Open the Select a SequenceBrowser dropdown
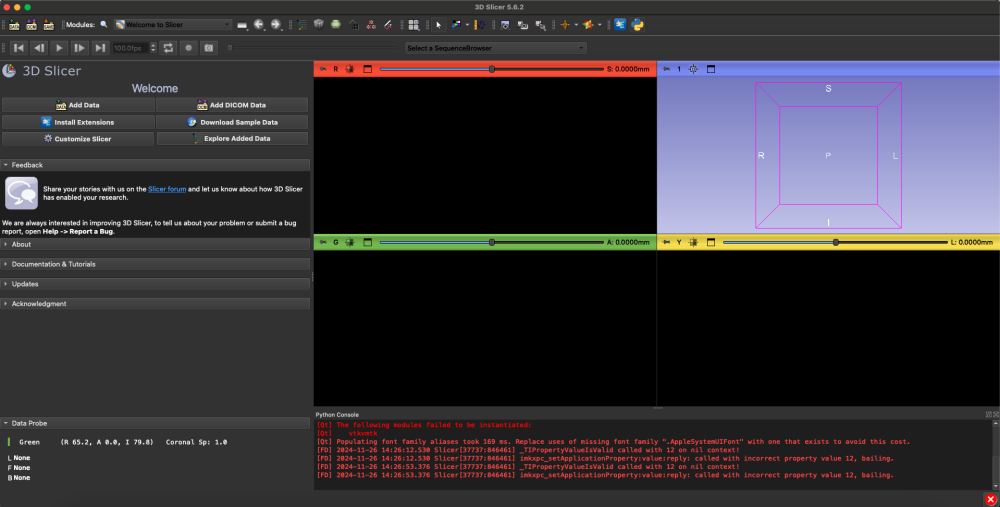The image size is (1000, 507). point(495,48)
